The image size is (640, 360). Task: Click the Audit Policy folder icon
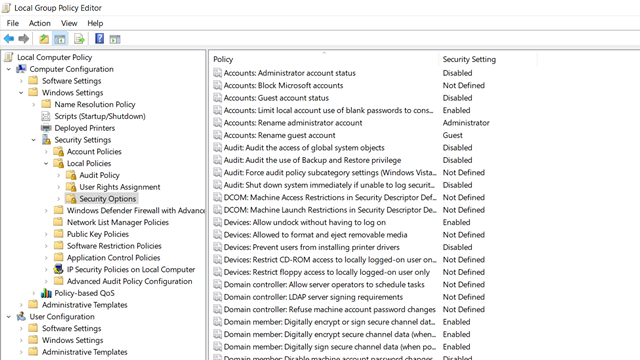(71, 175)
